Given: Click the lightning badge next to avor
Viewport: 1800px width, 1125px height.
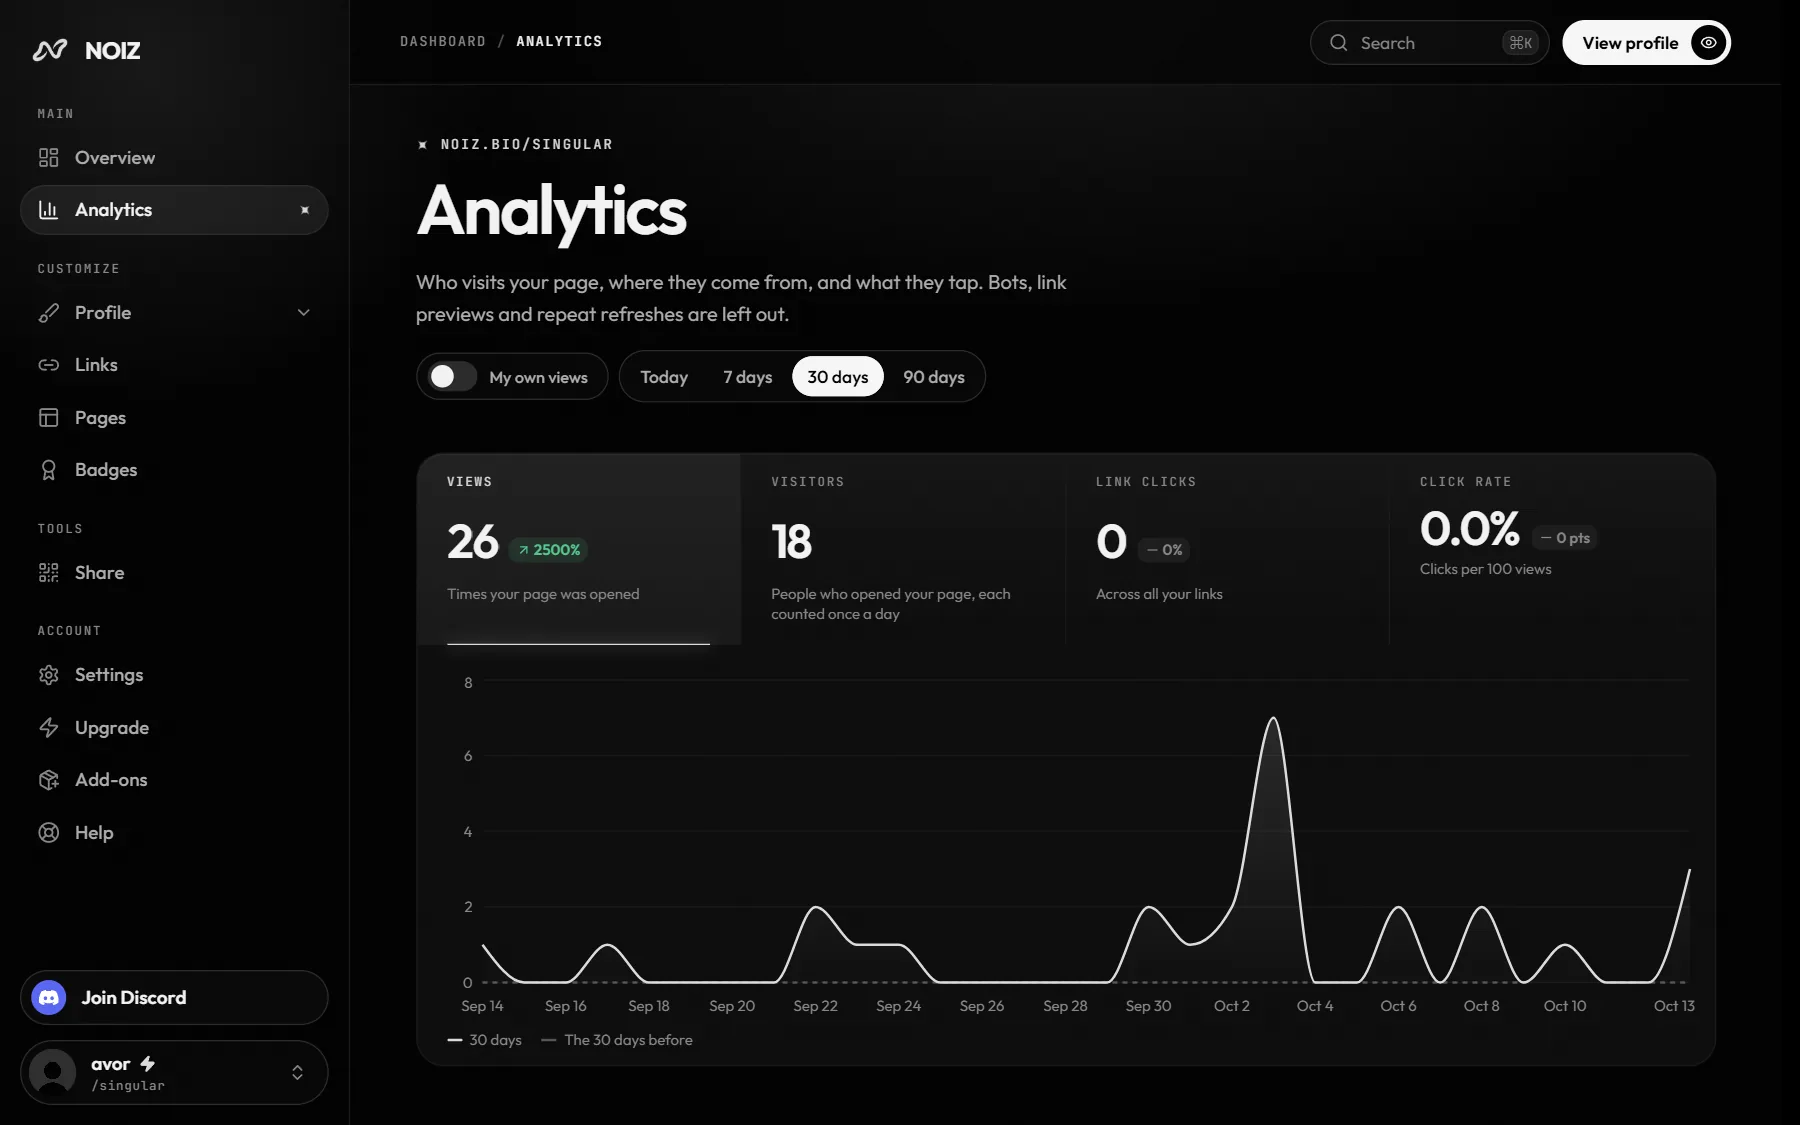Looking at the screenshot, I should coord(147,1063).
